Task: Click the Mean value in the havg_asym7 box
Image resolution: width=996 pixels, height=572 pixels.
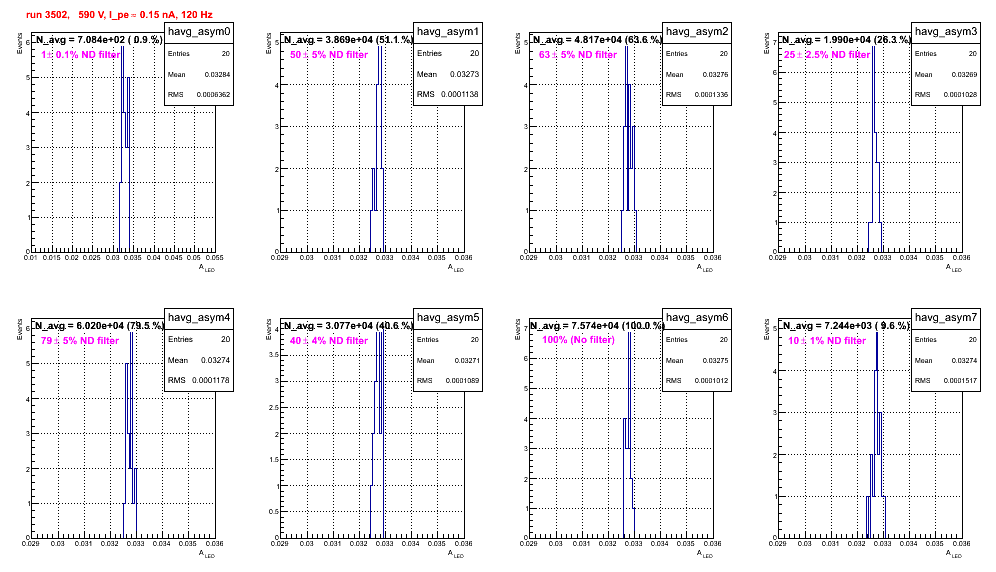Action: click(x=964, y=360)
